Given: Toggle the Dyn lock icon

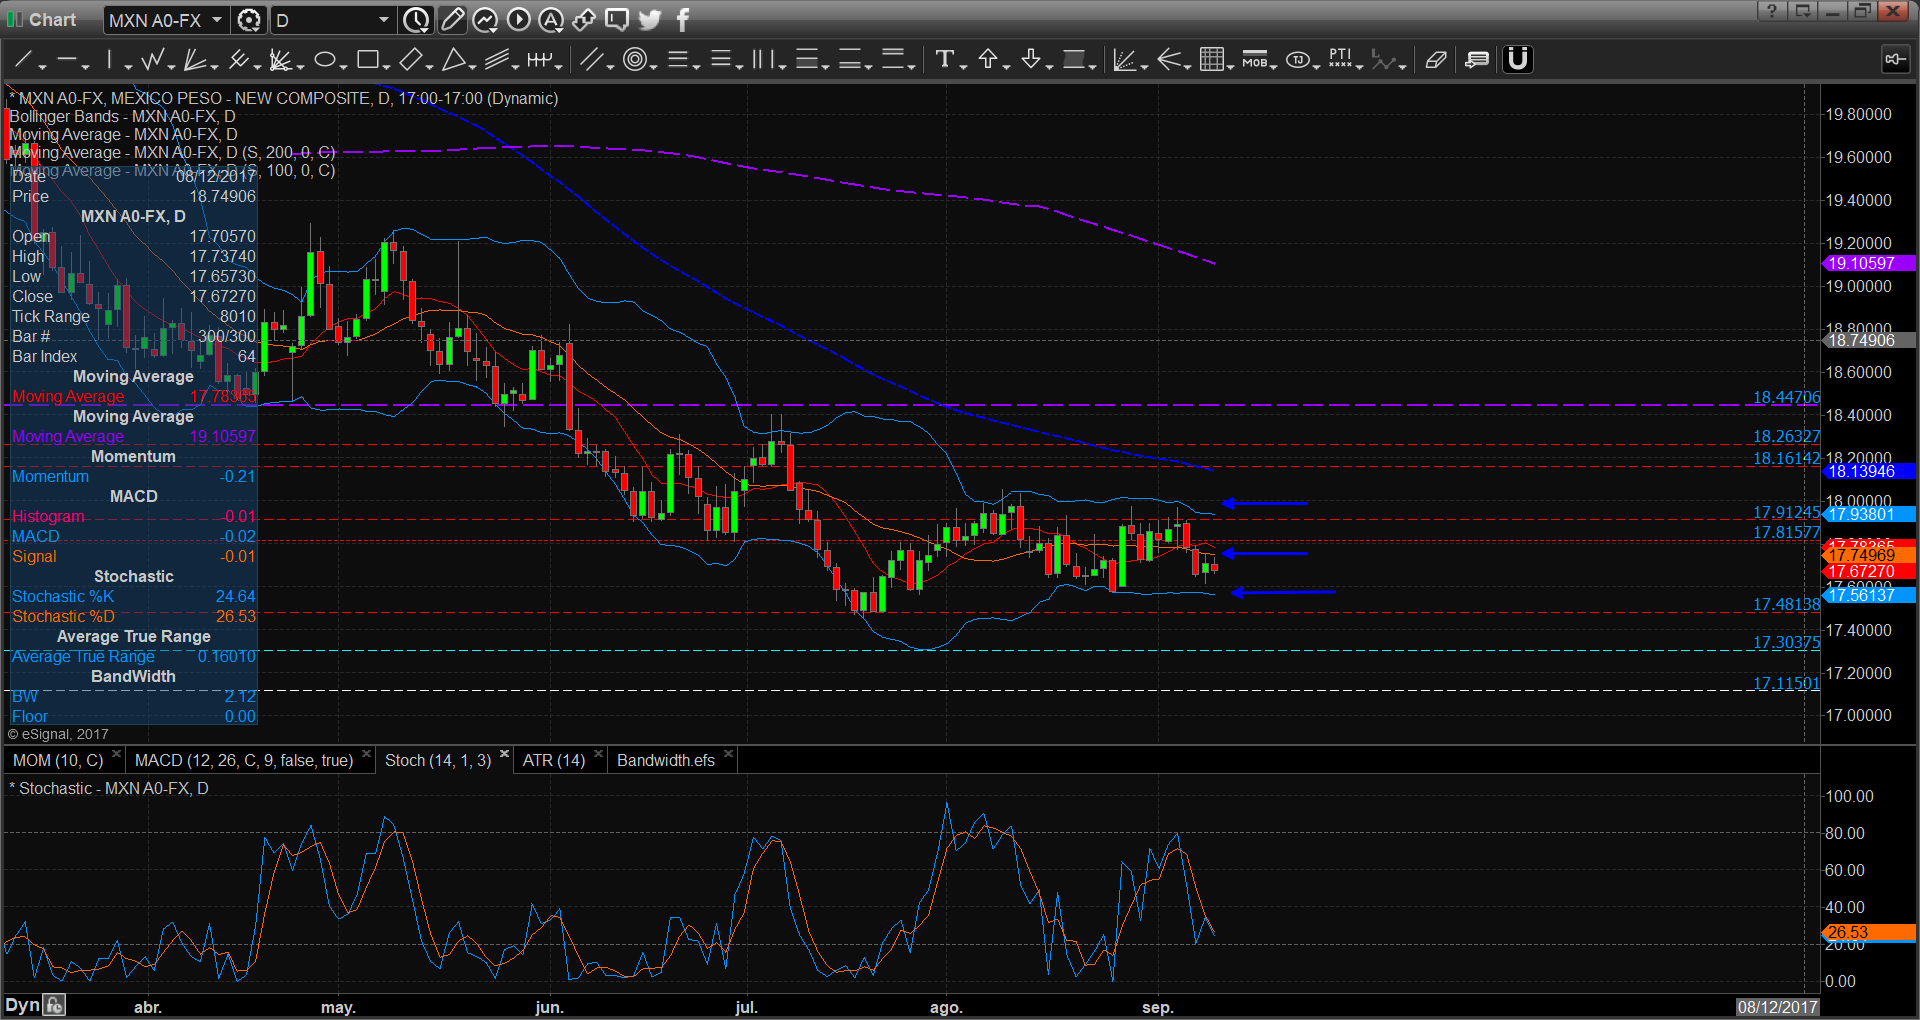Looking at the screenshot, I should point(54,1006).
